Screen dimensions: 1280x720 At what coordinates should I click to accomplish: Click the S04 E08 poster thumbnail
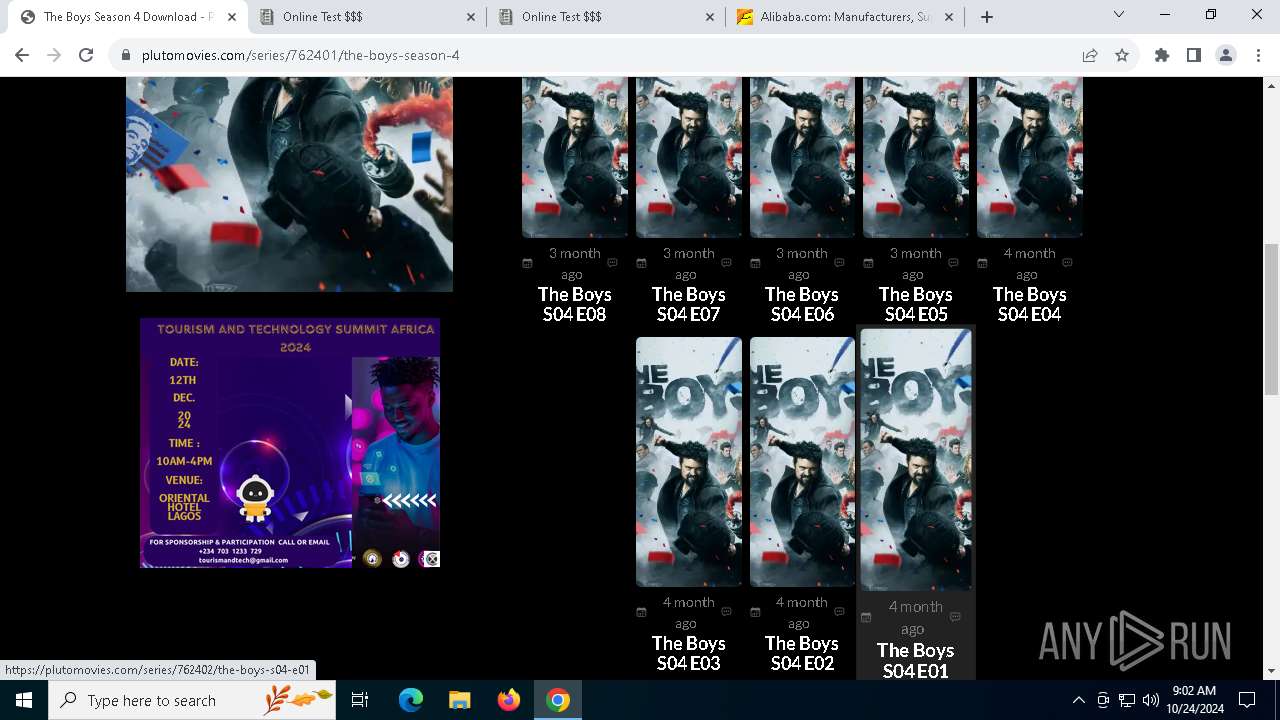click(575, 157)
